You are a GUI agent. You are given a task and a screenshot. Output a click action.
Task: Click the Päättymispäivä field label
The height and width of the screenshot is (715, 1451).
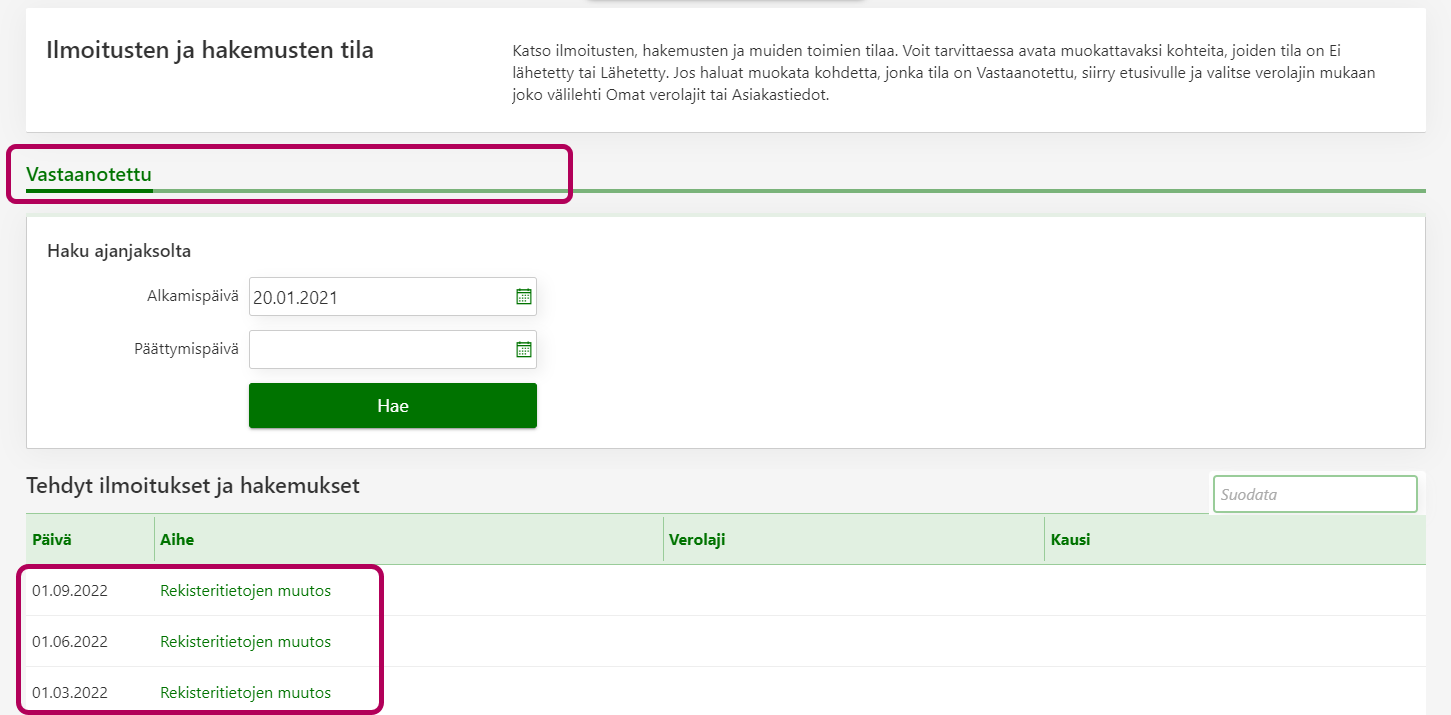coord(186,349)
